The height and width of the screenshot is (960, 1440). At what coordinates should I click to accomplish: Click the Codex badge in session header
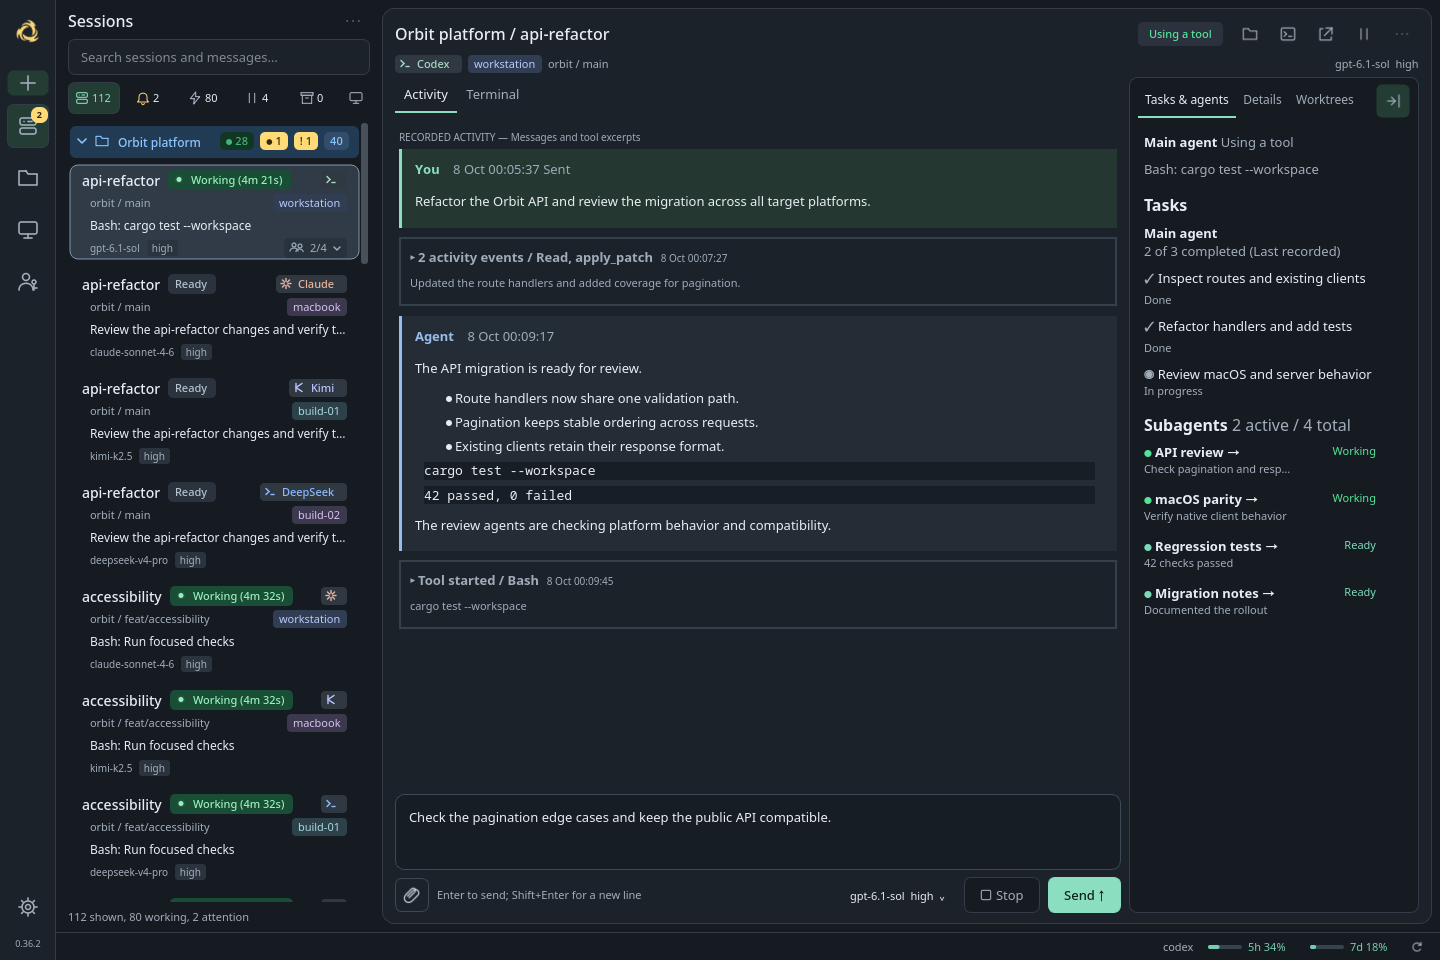(x=428, y=64)
